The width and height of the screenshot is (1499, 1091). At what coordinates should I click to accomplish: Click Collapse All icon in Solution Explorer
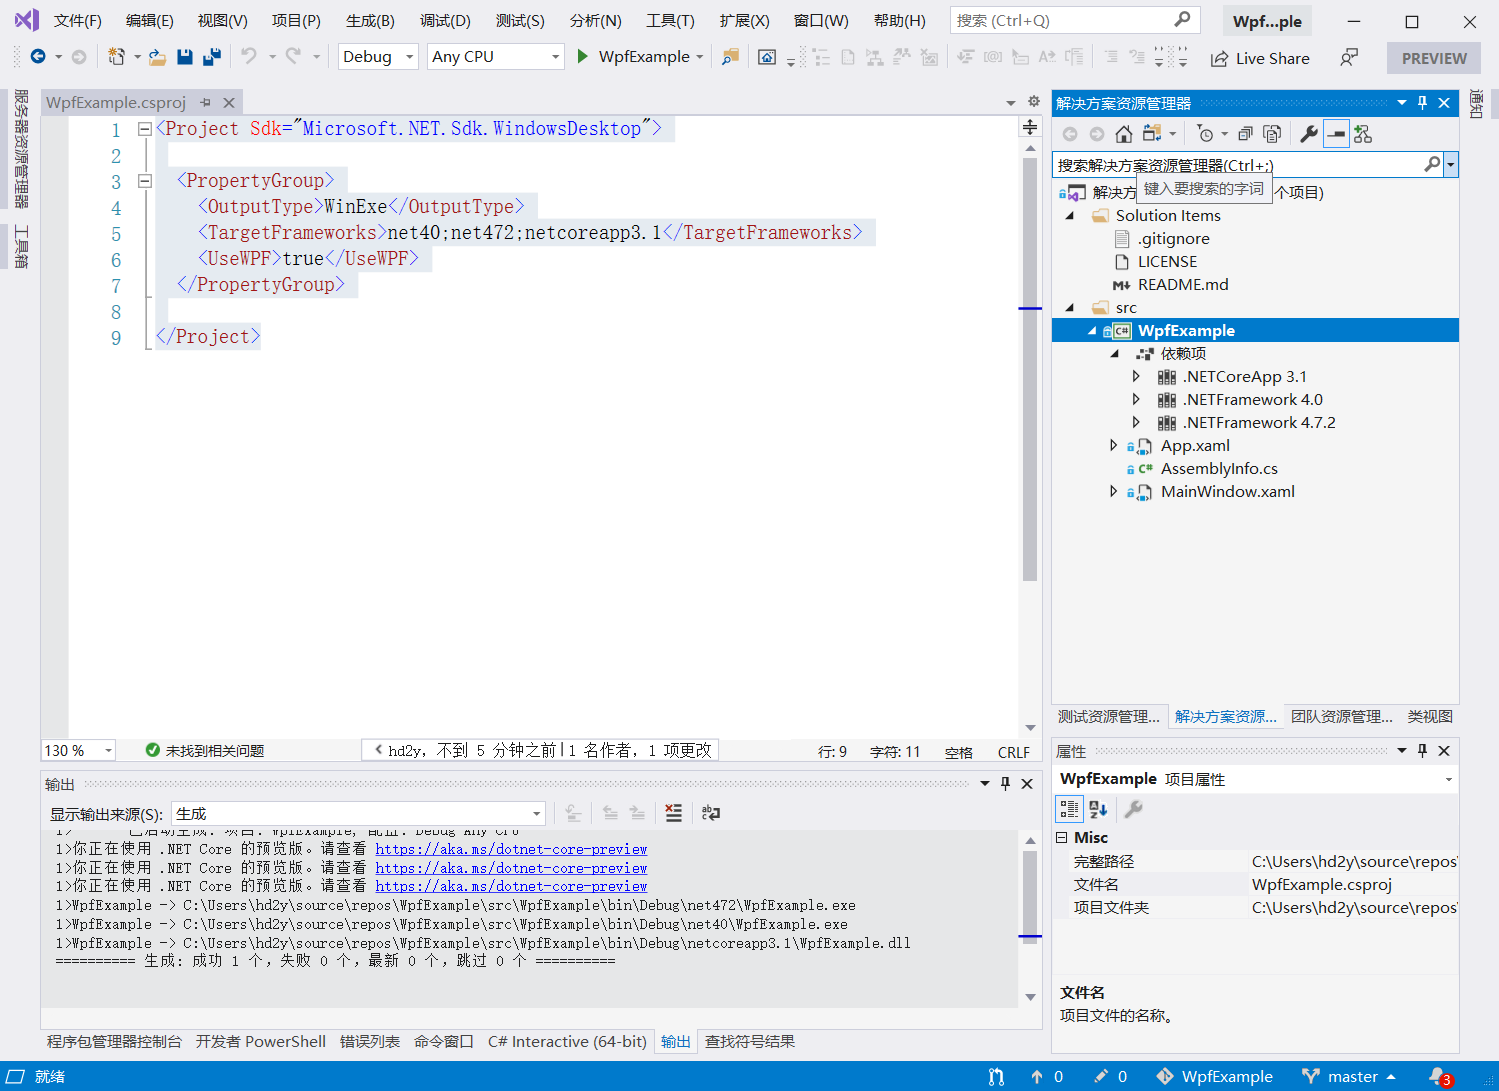(1245, 134)
